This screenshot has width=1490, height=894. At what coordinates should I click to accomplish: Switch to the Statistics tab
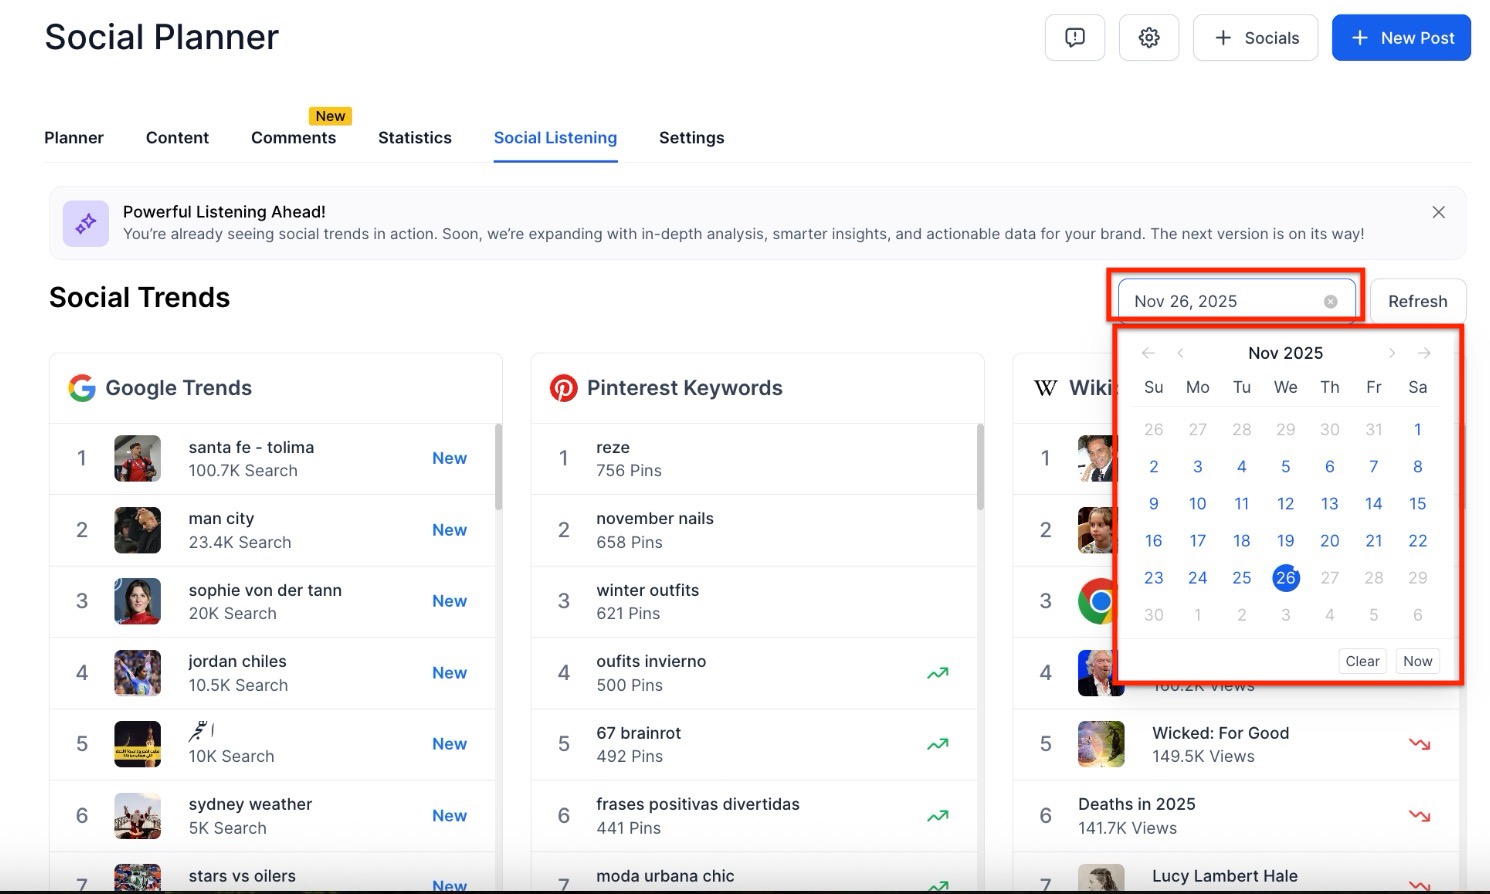click(414, 138)
